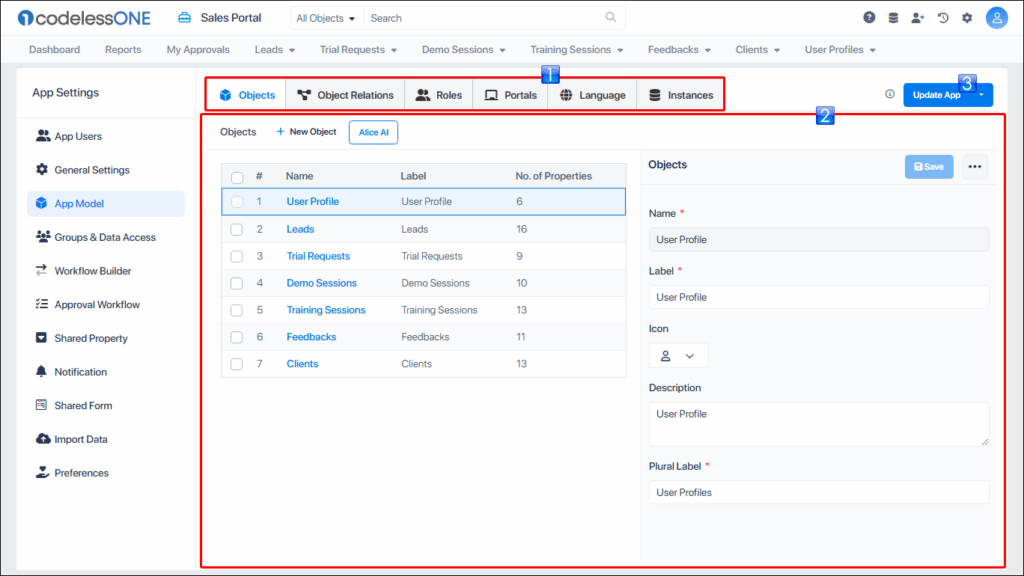
Task: Select the add-user icon in header
Action: (x=916, y=17)
